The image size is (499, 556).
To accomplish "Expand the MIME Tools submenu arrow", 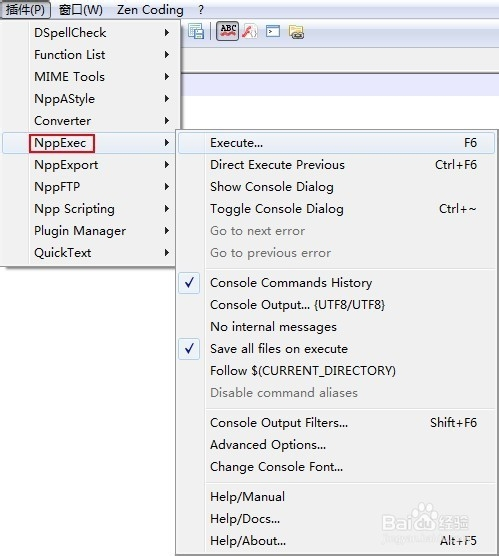I will pyautogui.click(x=167, y=77).
